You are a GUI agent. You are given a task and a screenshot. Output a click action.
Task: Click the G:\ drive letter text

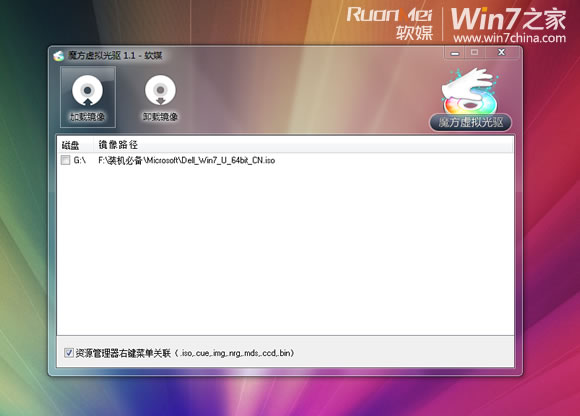point(80,160)
